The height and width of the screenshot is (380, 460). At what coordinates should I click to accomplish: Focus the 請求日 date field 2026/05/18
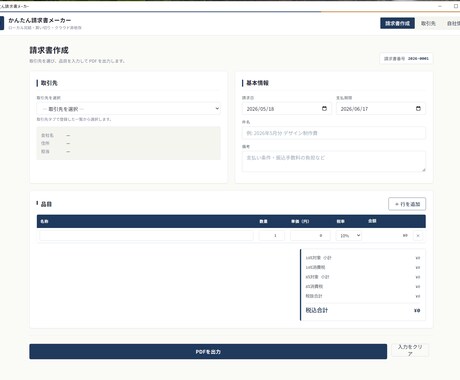tap(287, 109)
